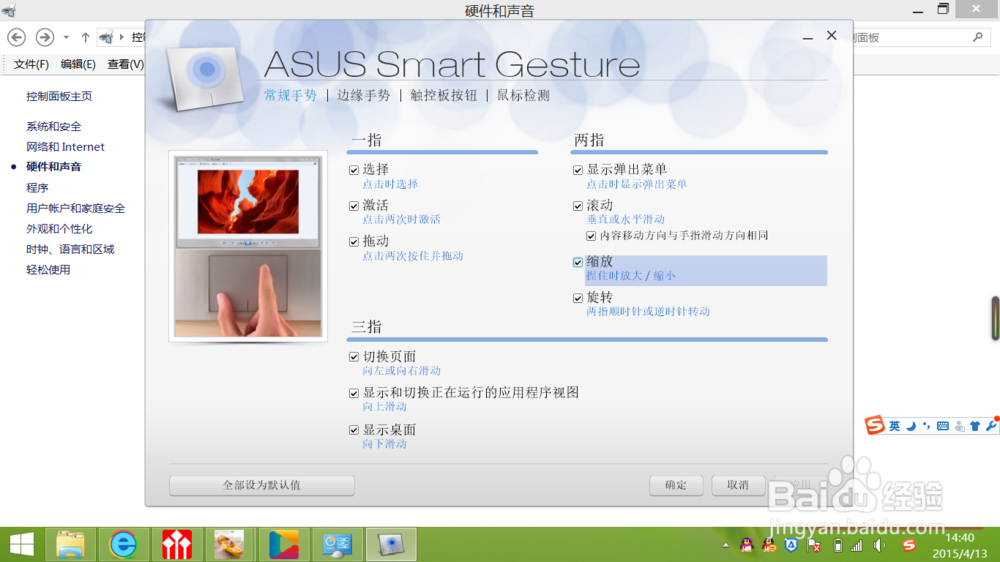Toggle punctuation icon on IME toolbar
The height and width of the screenshot is (562, 1000).
click(x=926, y=426)
